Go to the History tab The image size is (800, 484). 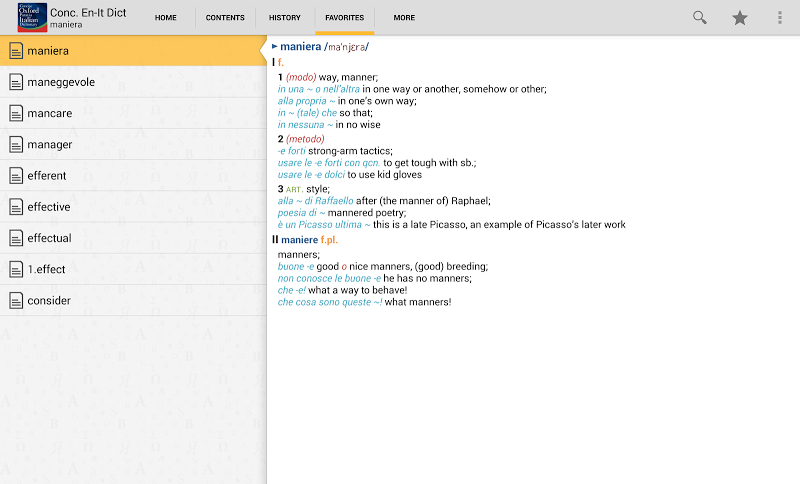pyautogui.click(x=285, y=18)
